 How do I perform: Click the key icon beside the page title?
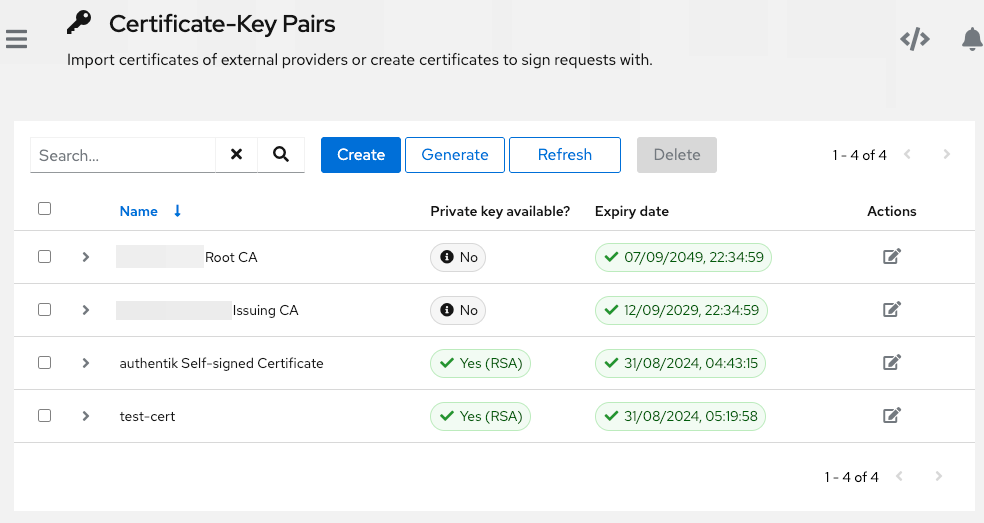coord(79,23)
